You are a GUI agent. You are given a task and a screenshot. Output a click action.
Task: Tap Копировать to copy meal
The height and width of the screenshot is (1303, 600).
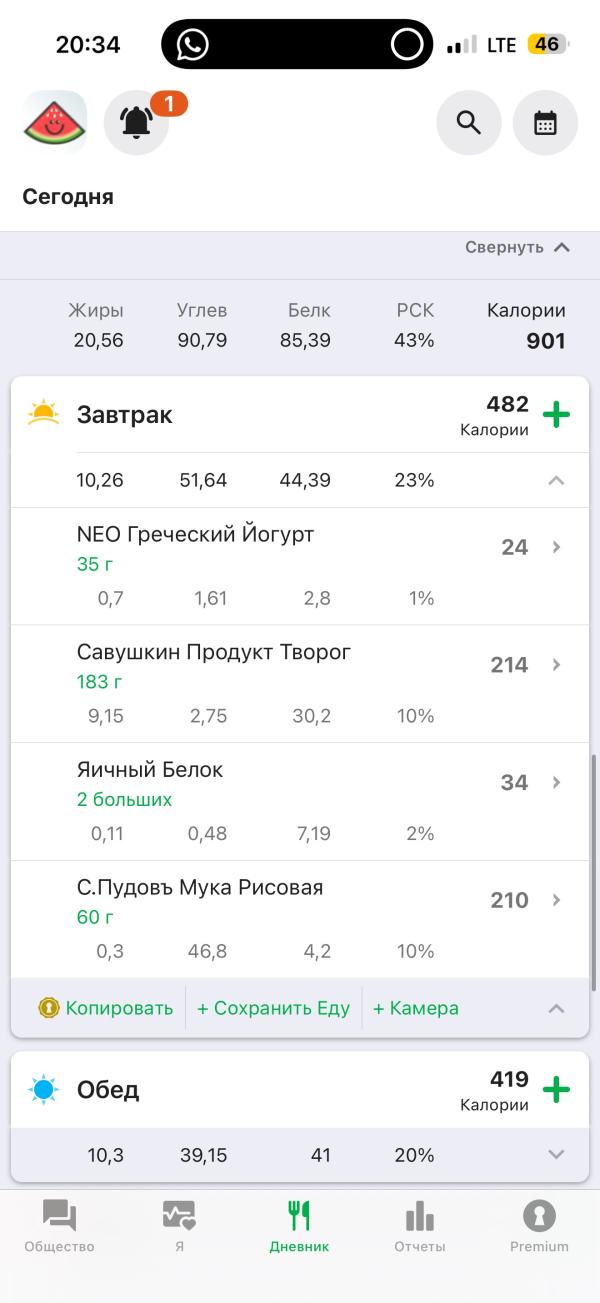tap(106, 1008)
